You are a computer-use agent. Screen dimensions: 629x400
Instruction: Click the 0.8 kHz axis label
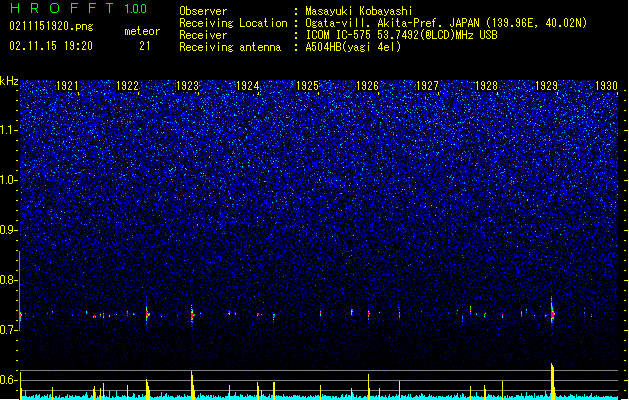point(8,280)
